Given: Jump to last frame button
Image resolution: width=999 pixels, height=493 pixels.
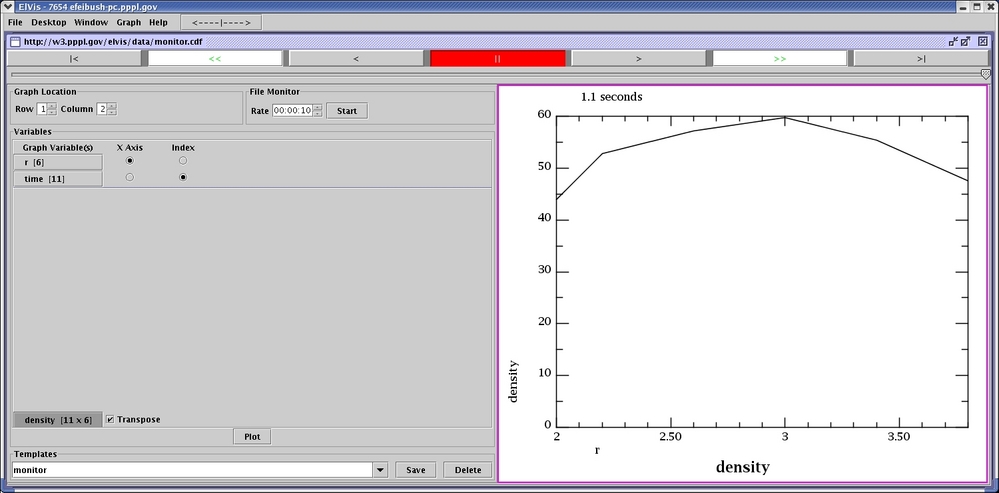Looking at the screenshot, I should pyautogui.click(x=921, y=59).
